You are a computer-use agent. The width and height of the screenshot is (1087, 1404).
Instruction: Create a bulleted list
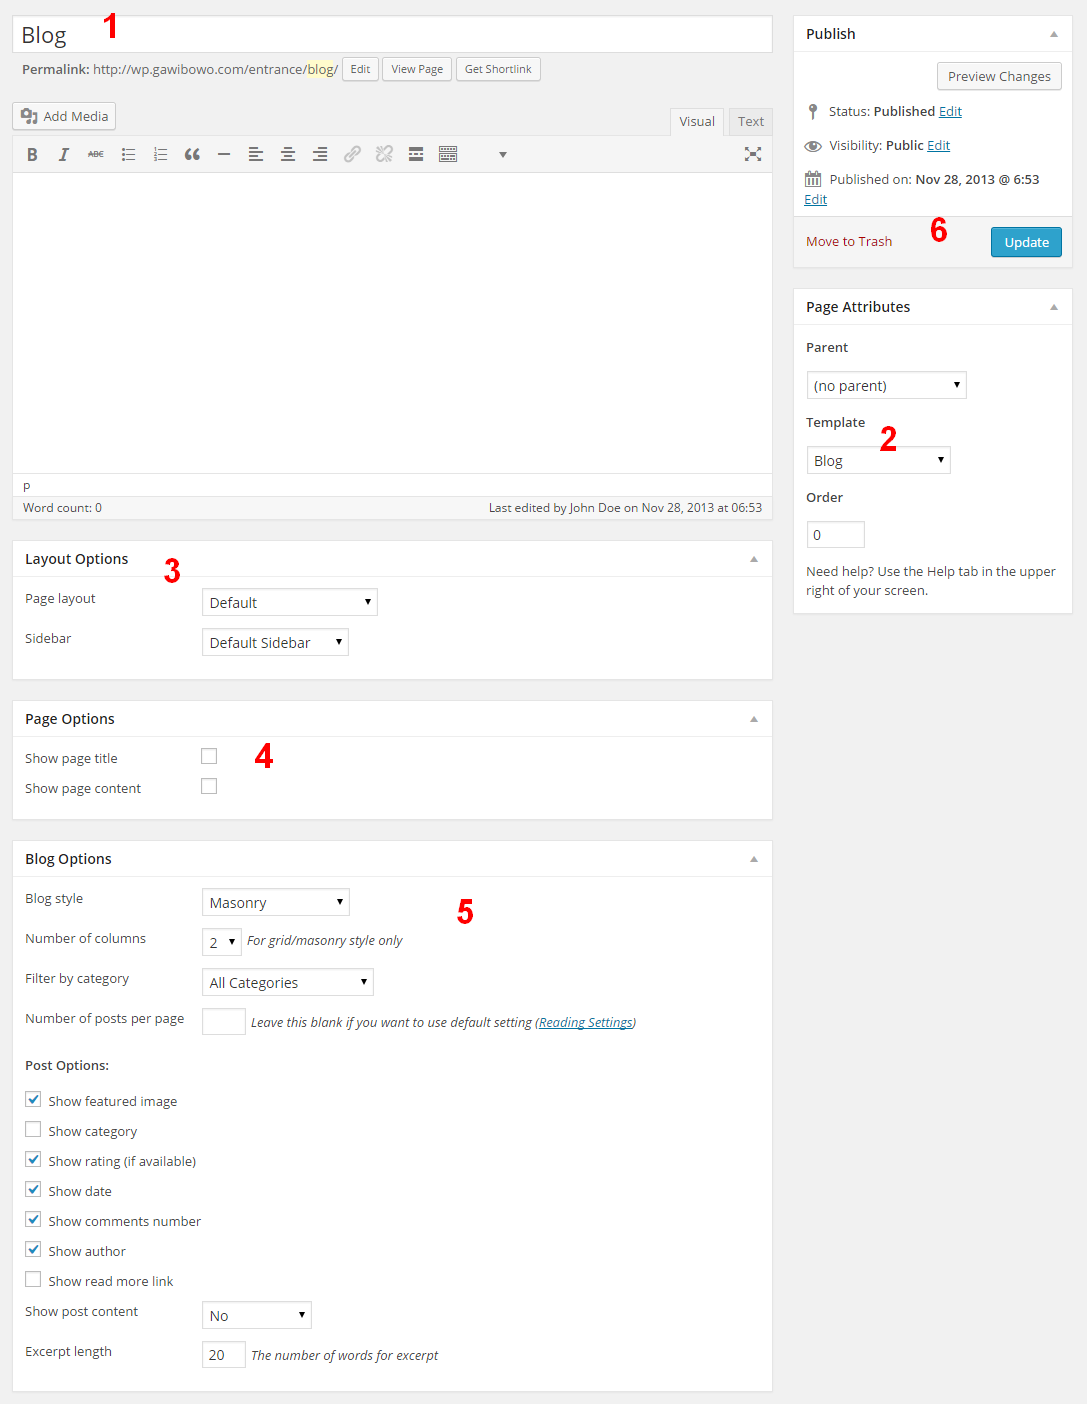128,154
